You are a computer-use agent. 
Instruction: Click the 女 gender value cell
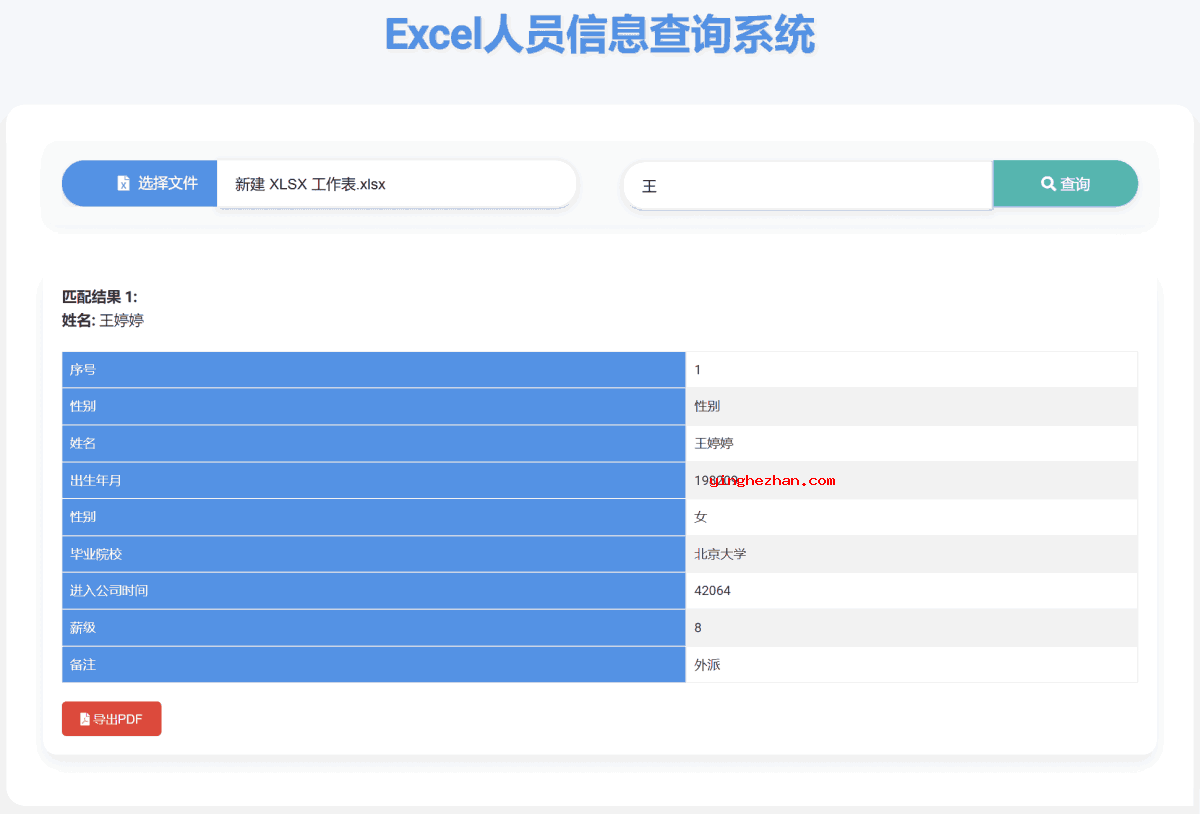point(701,517)
